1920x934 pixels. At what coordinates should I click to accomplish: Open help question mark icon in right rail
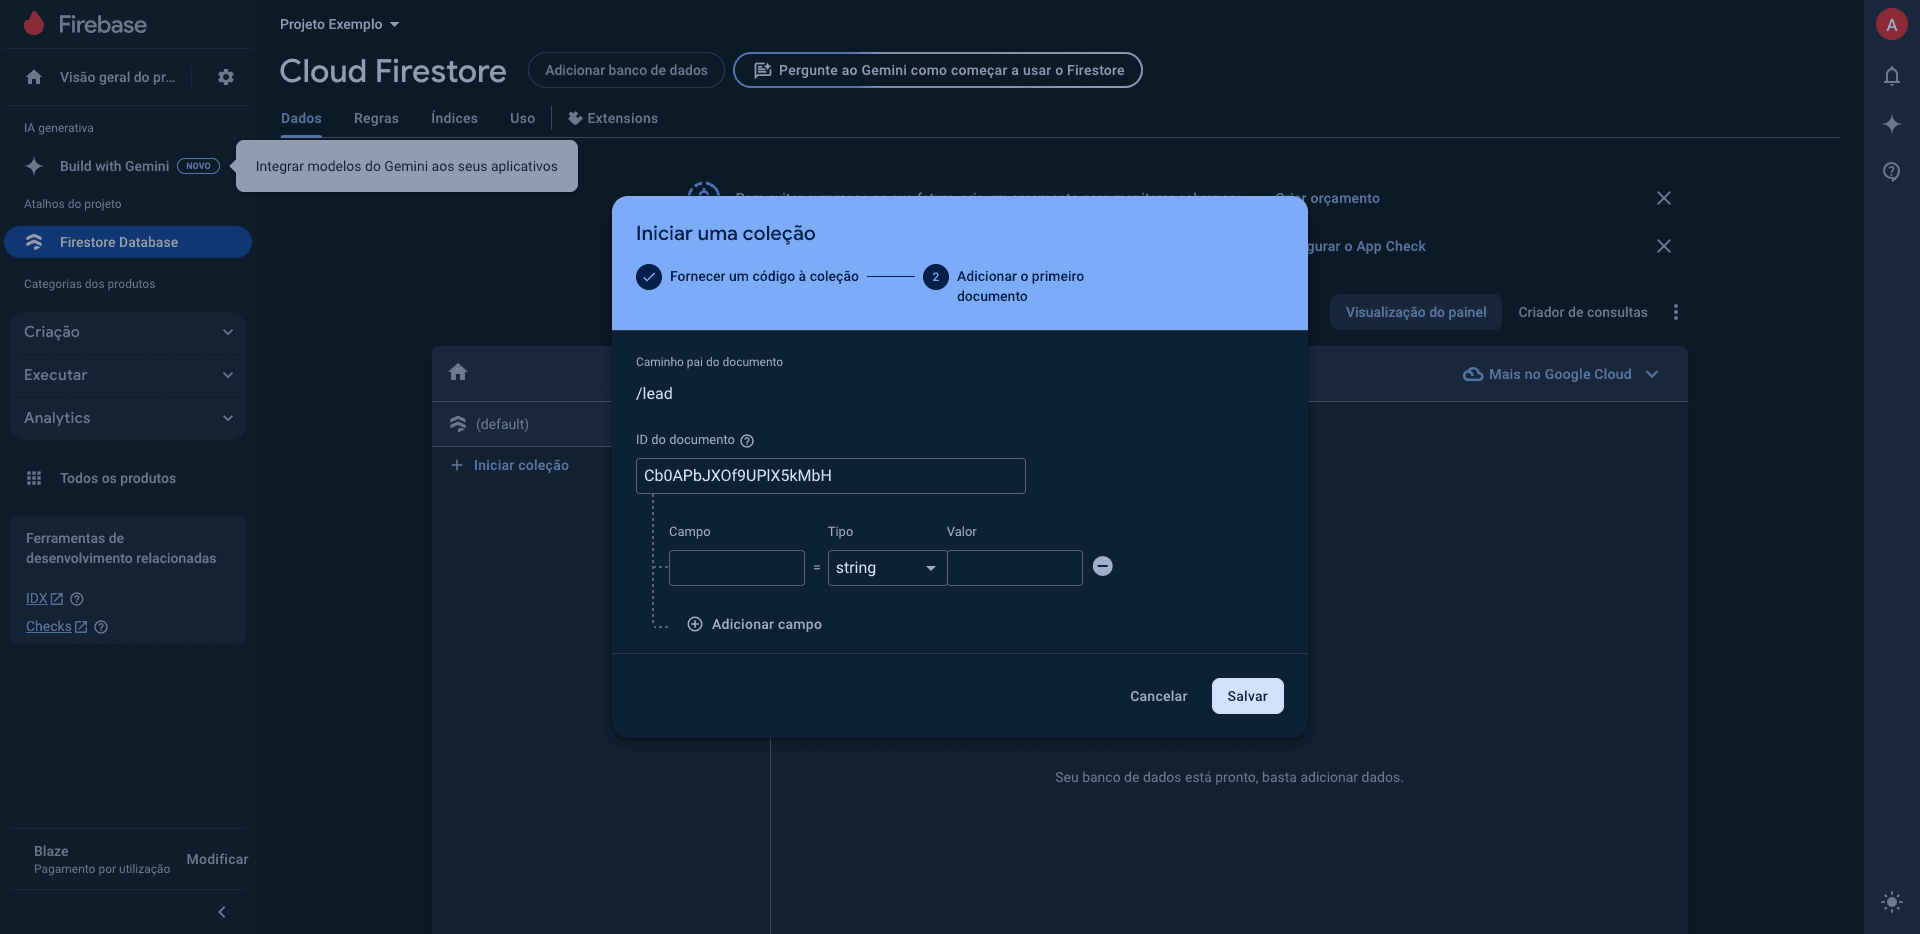click(1891, 172)
